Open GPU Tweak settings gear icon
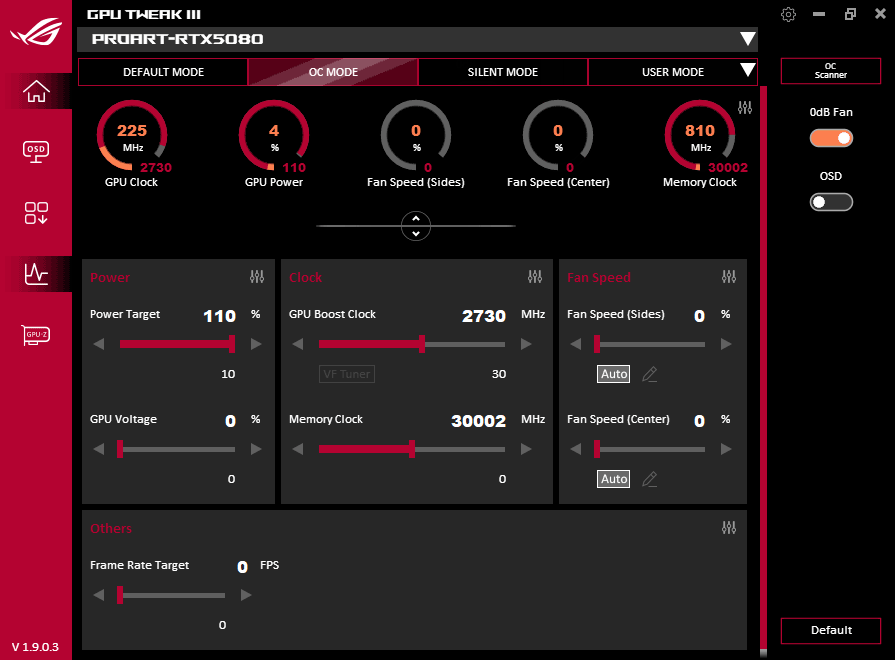 click(x=788, y=14)
